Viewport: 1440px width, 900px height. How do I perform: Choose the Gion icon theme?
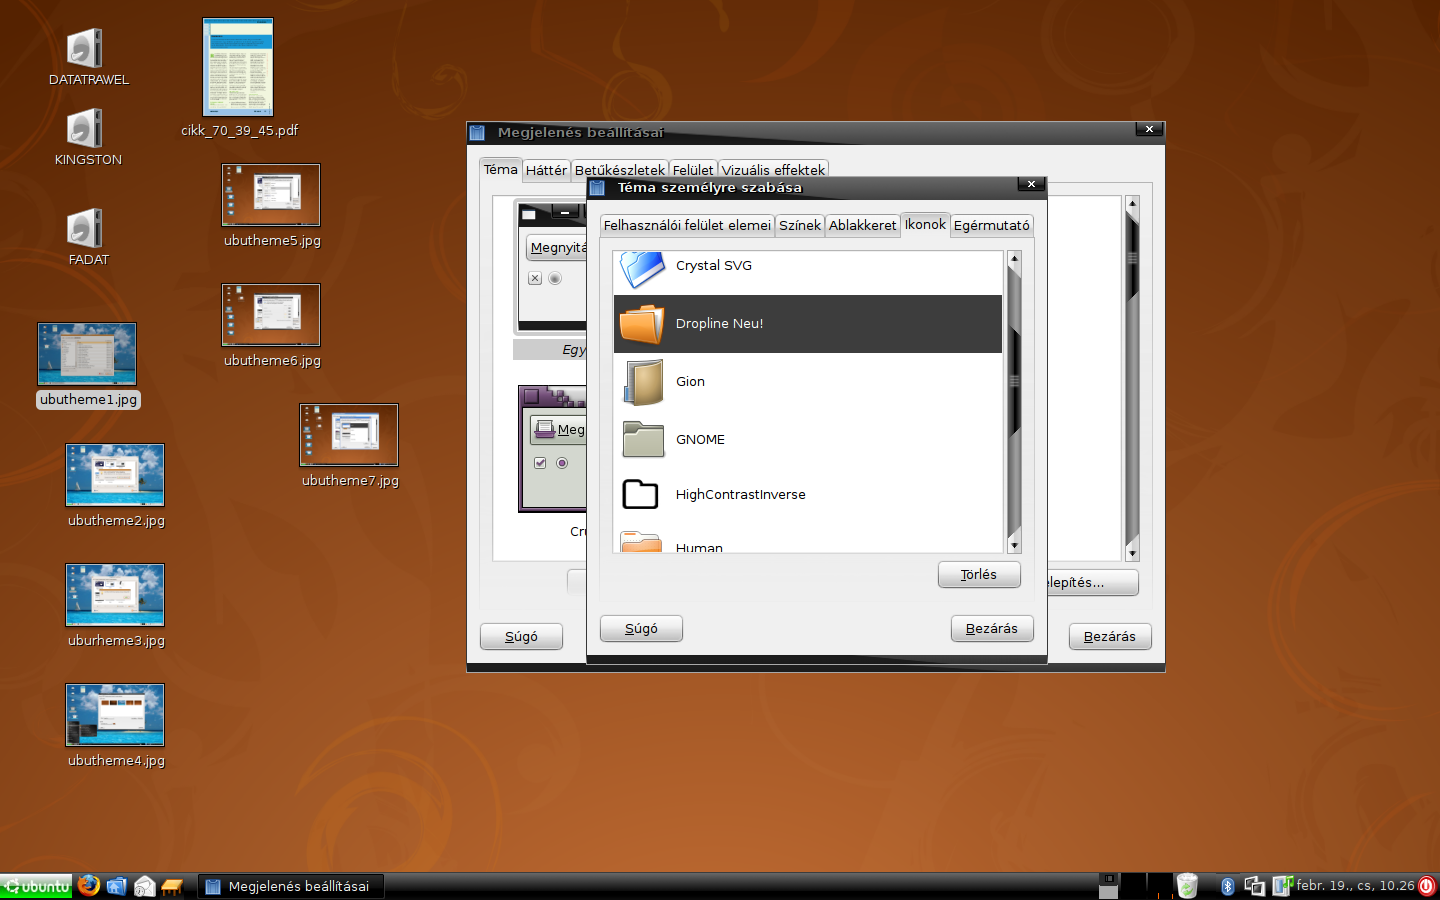click(807, 382)
